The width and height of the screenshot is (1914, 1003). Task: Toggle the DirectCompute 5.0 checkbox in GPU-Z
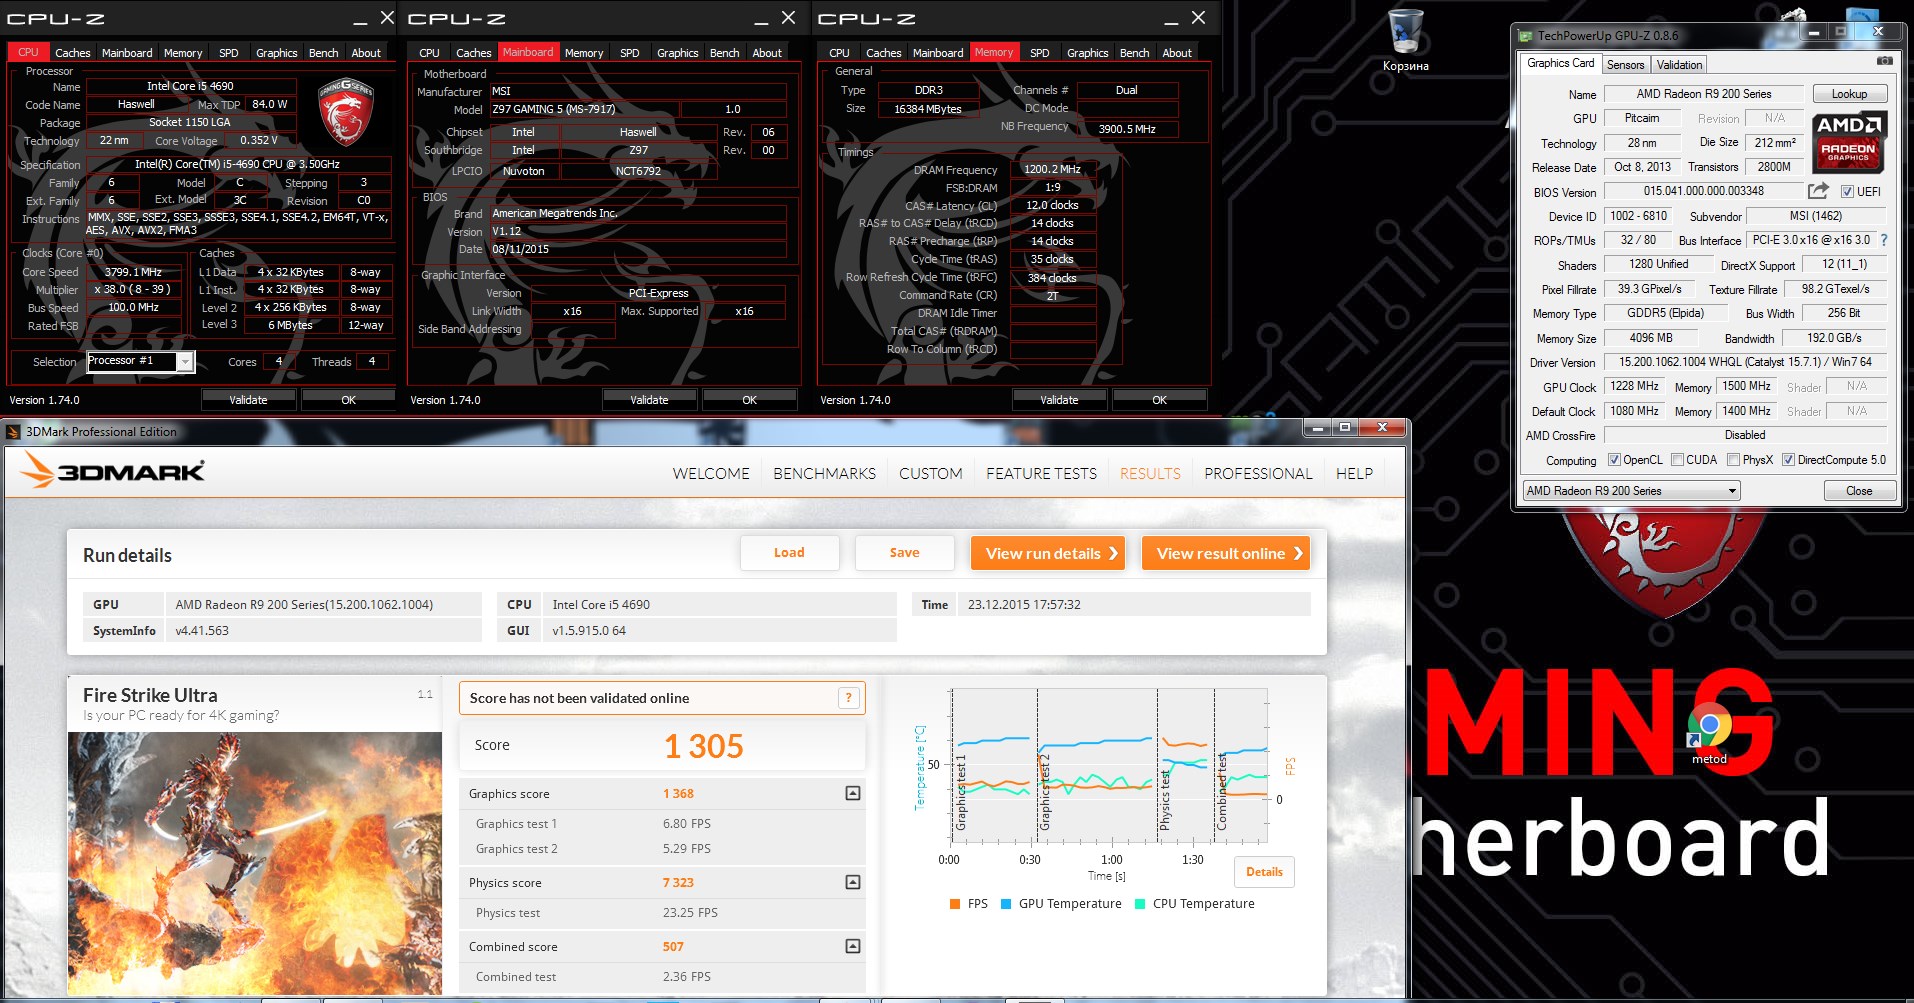tap(1788, 460)
